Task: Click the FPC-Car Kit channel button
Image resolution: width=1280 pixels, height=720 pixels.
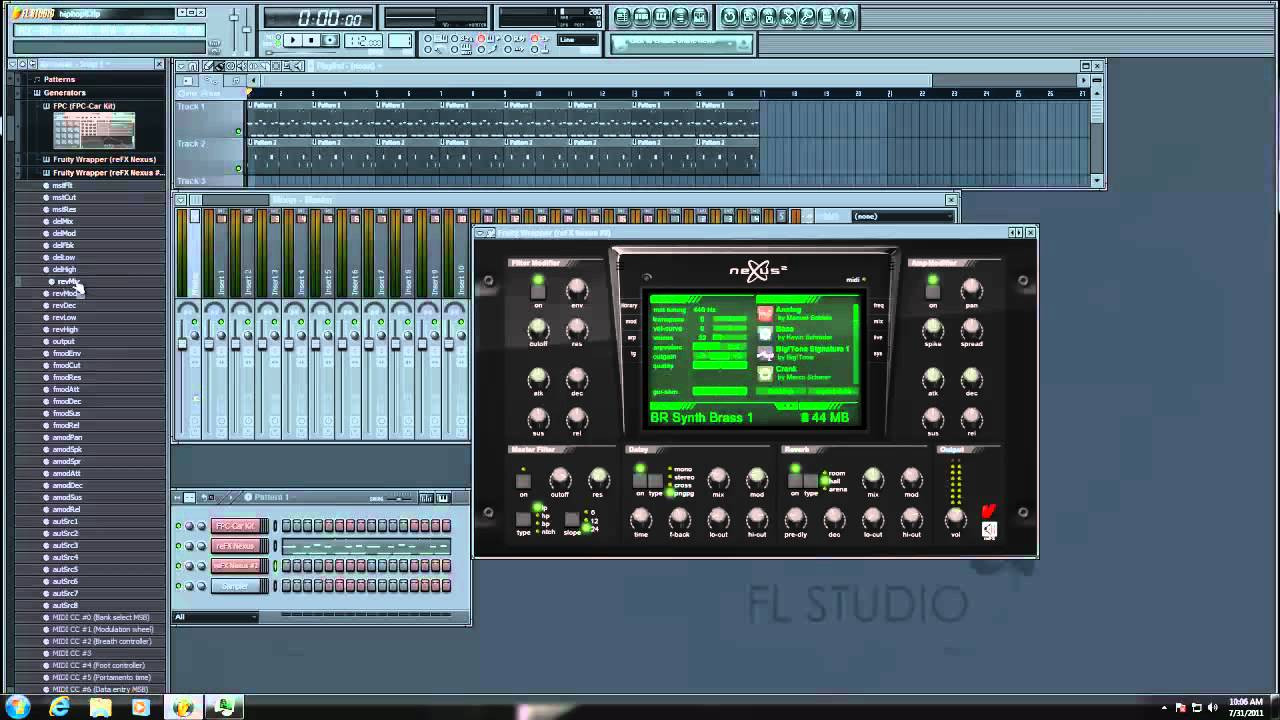Action: [236, 526]
